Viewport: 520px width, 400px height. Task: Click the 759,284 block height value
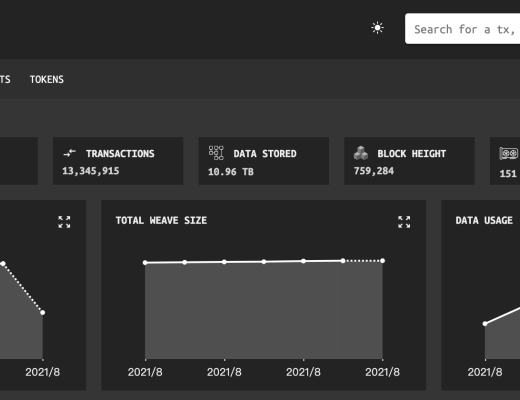374,171
